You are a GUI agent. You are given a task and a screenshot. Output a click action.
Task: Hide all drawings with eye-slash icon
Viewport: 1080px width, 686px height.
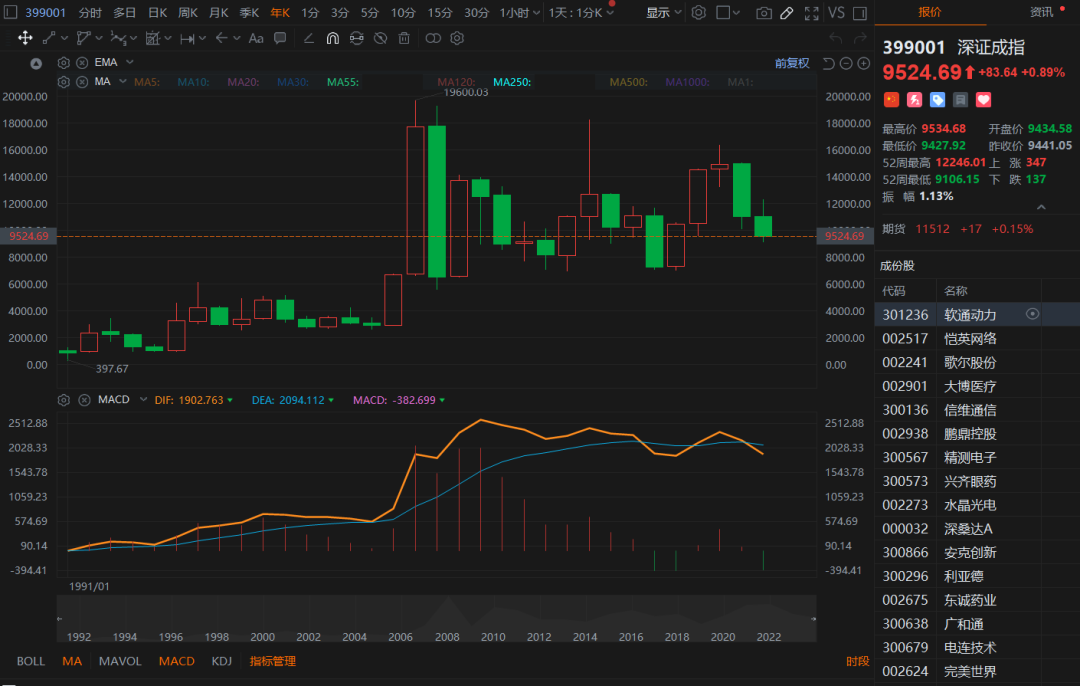point(380,38)
